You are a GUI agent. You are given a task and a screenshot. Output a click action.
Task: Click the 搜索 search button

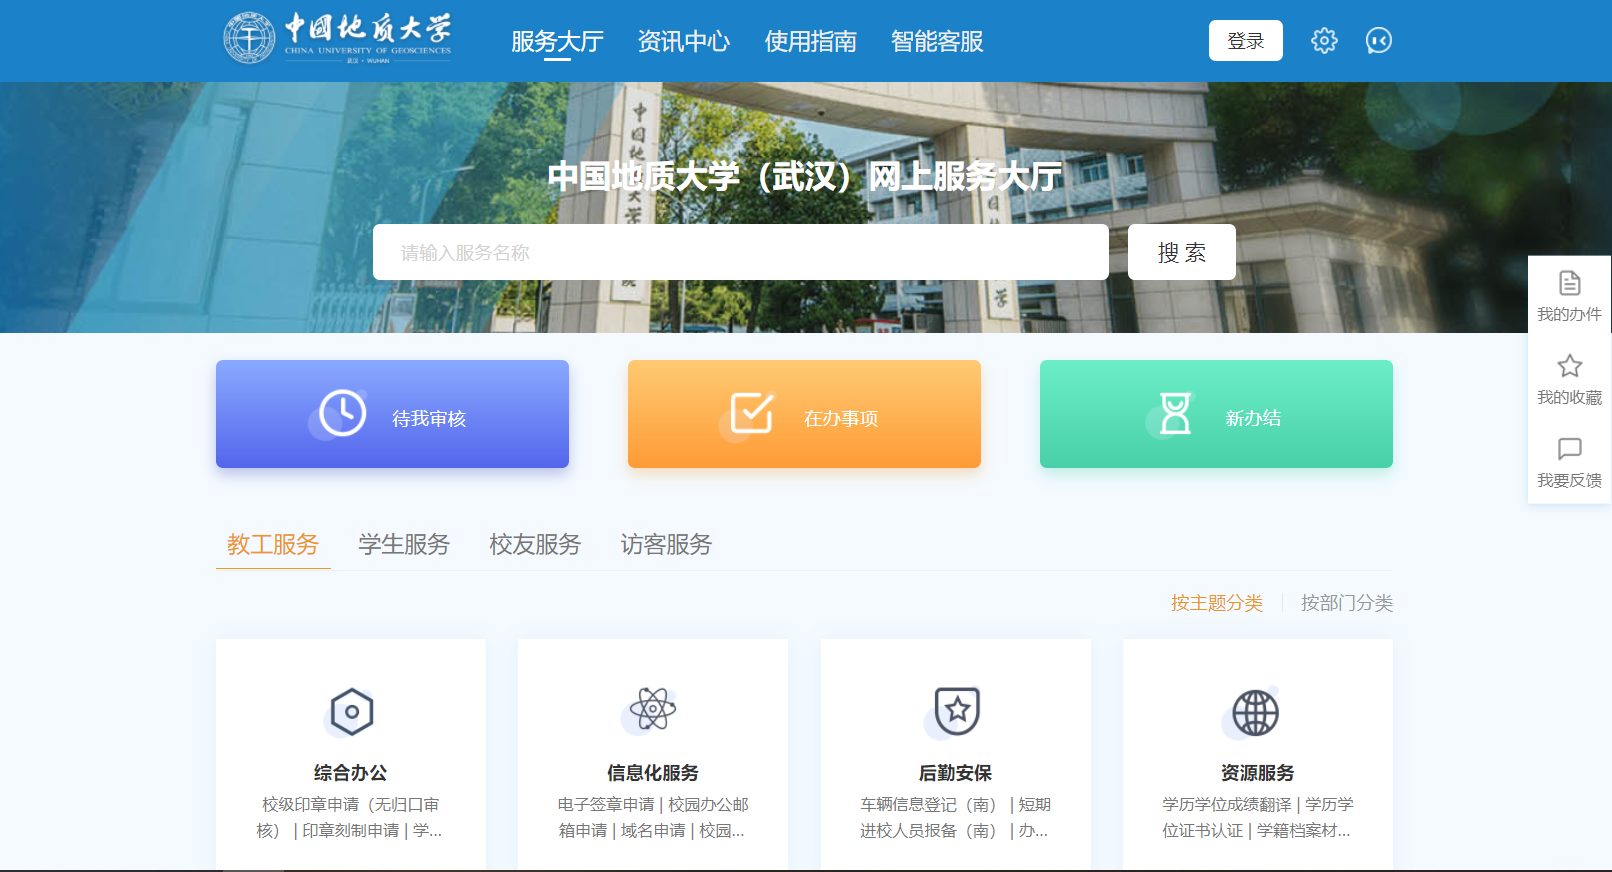[x=1181, y=252]
